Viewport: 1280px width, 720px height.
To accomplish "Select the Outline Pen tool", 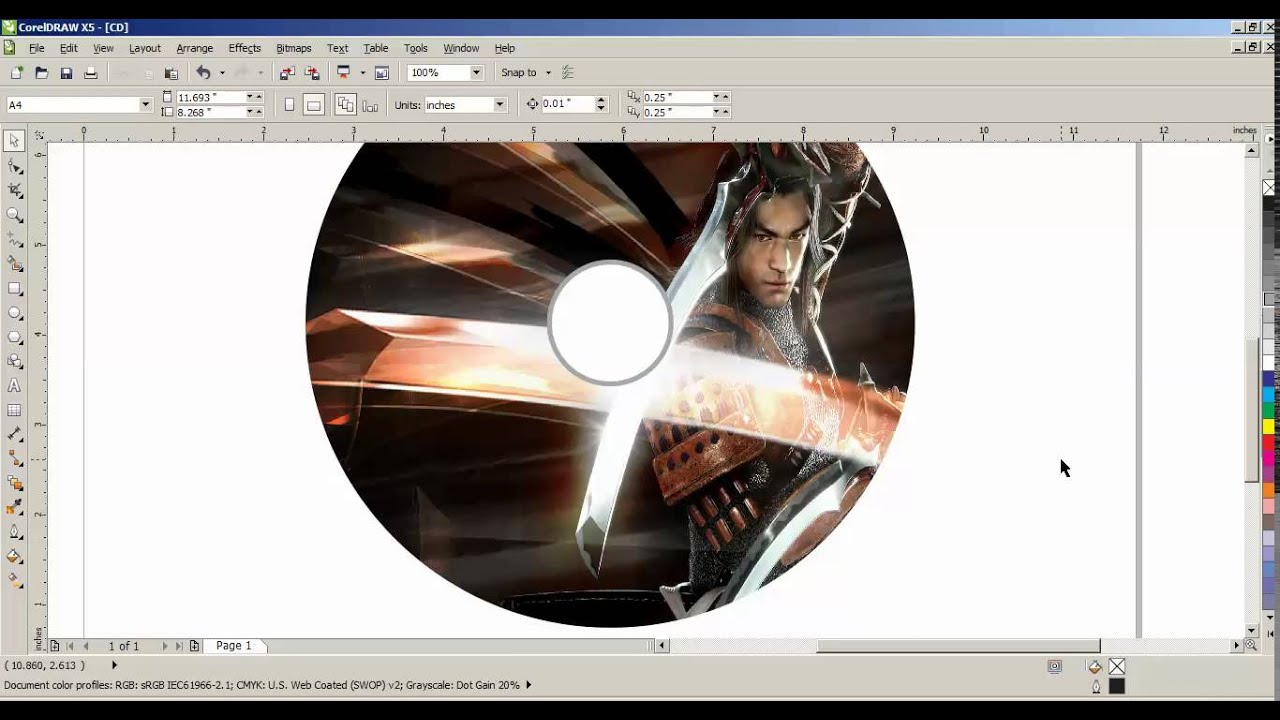I will click(15, 532).
